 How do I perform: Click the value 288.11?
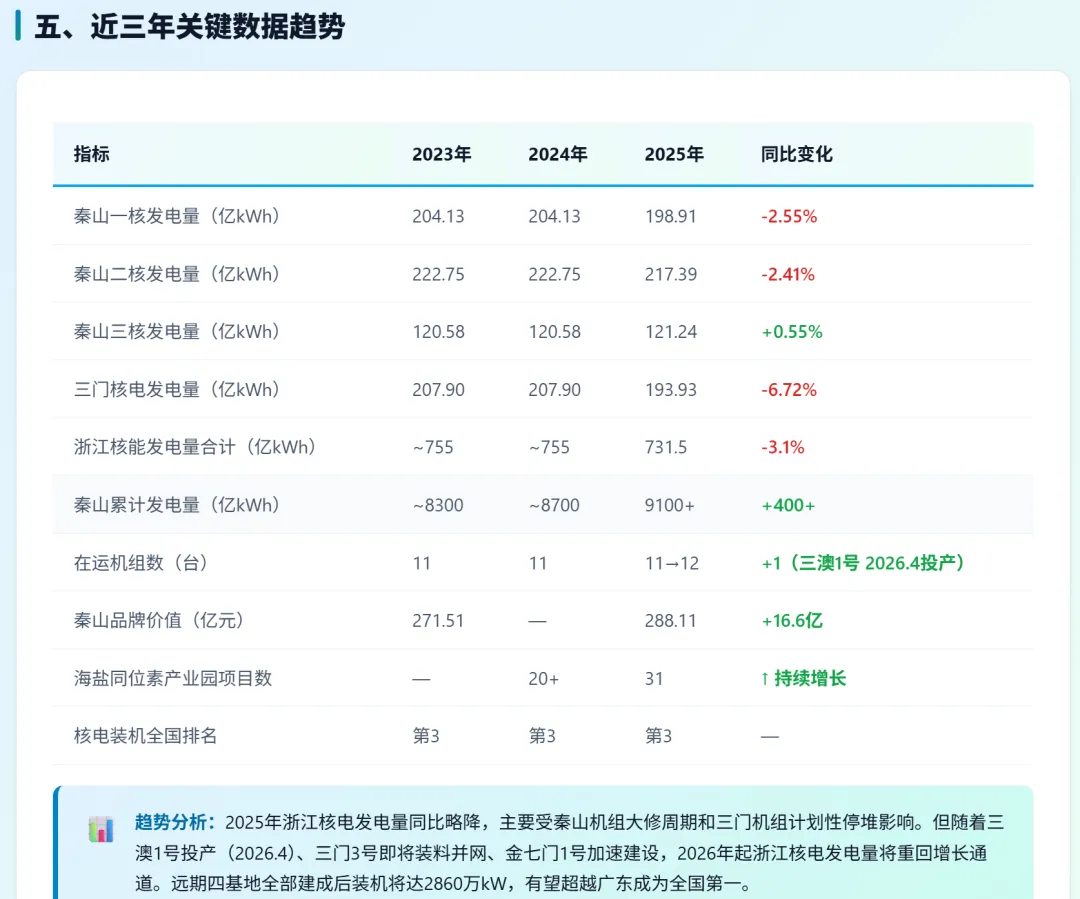671,621
